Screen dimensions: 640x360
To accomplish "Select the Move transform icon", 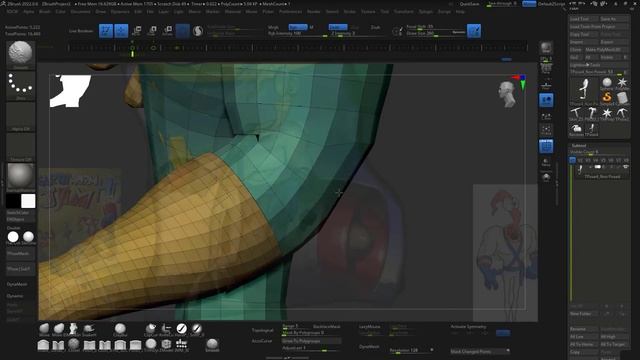I will tap(137, 31).
